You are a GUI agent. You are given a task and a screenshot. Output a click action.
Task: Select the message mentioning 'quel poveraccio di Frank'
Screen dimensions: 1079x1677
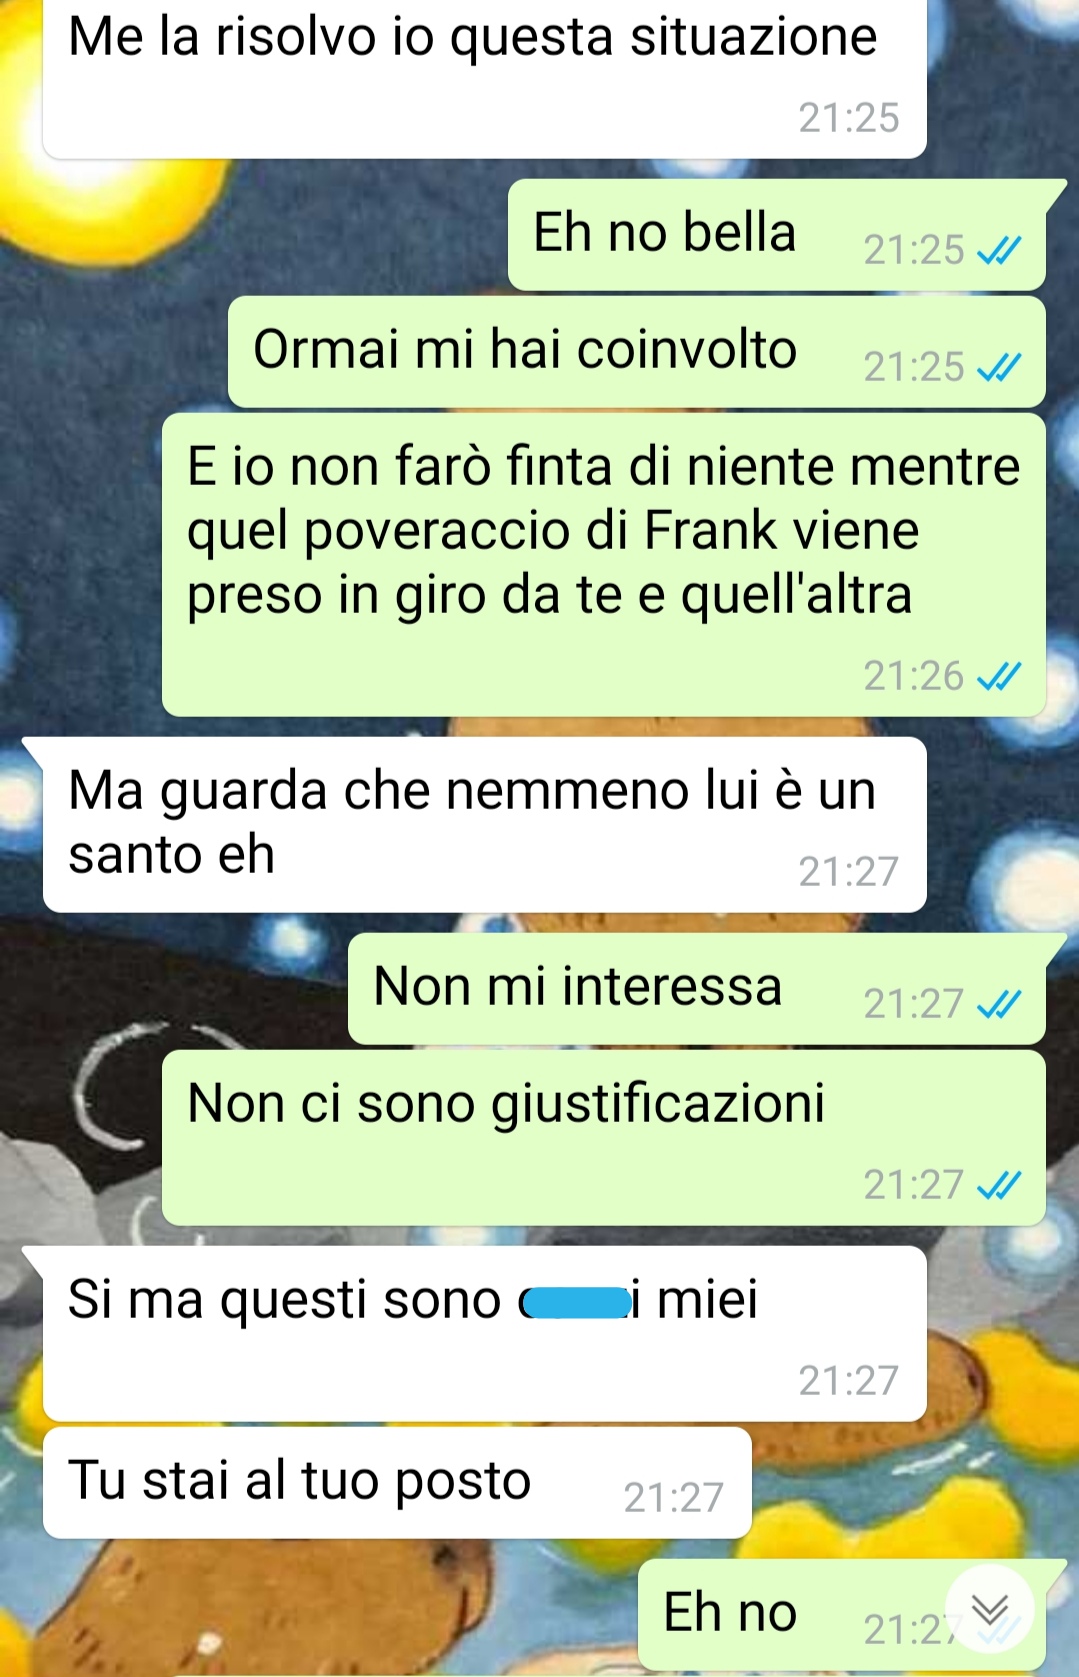[604, 565]
